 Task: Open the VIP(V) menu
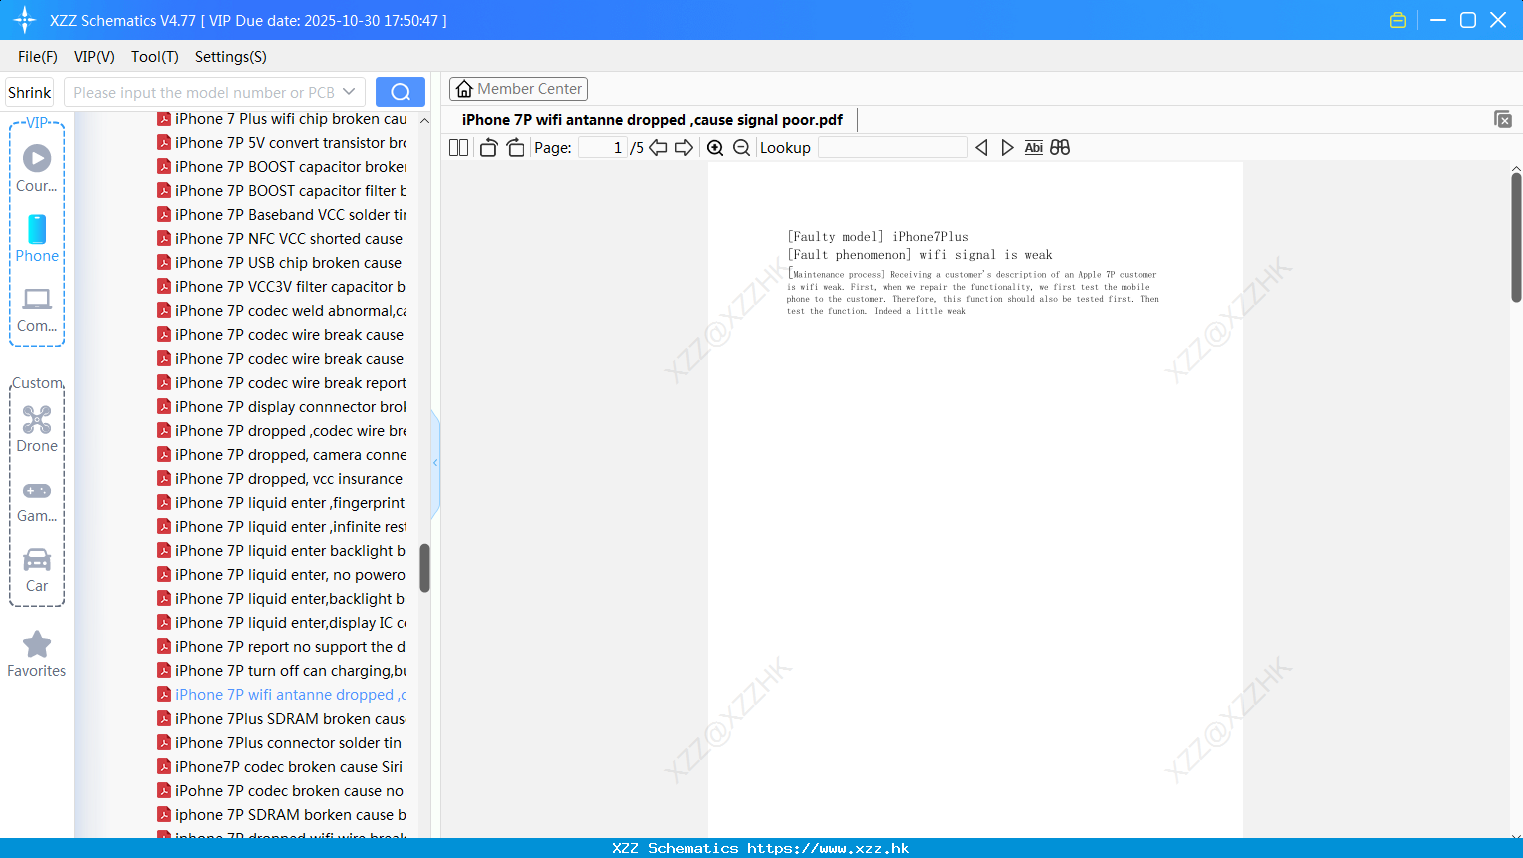pos(94,57)
